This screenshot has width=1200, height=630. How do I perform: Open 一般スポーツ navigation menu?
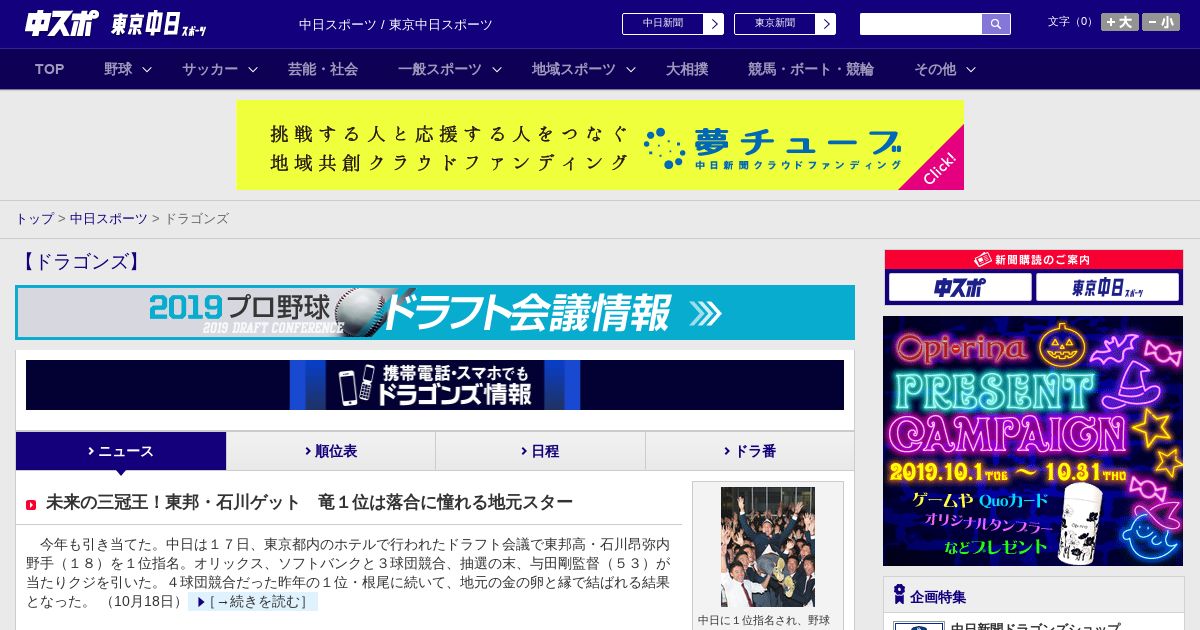(440, 69)
